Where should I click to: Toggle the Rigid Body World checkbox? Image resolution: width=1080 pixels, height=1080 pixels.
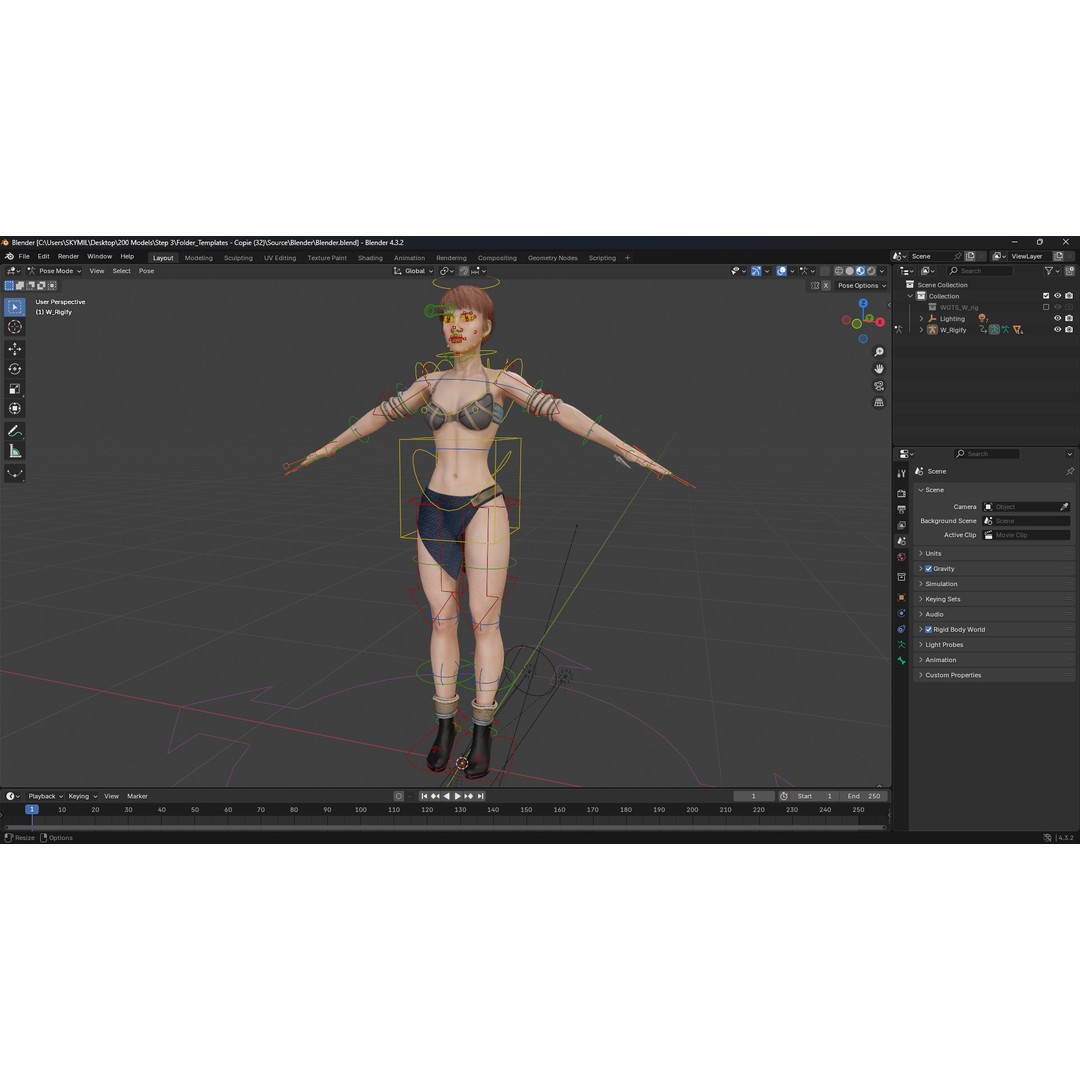(928, 630)
